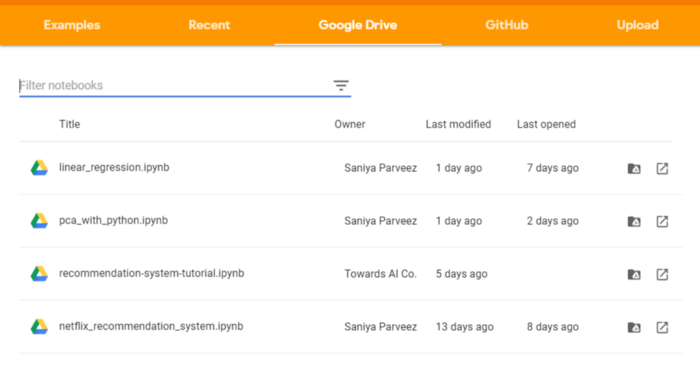The height and width of the screenshot is (372, 700).
Task: Open filter options icon beside Filter notebooks
Action: pyautogui.click(x=341, y=85)
